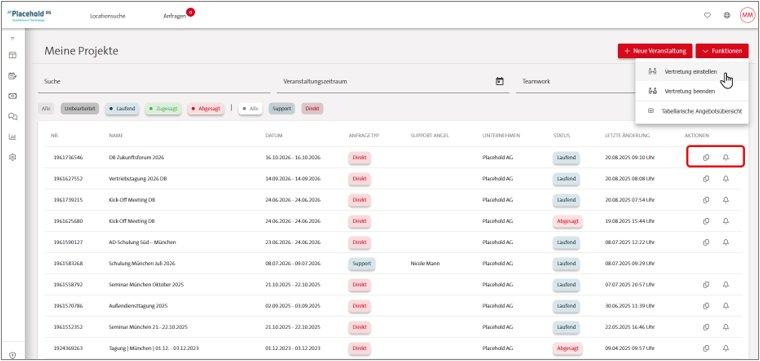760x361 pixels.
Task: Open the DB Zukunftsforum 2026 project
Action: coord(136,157)
